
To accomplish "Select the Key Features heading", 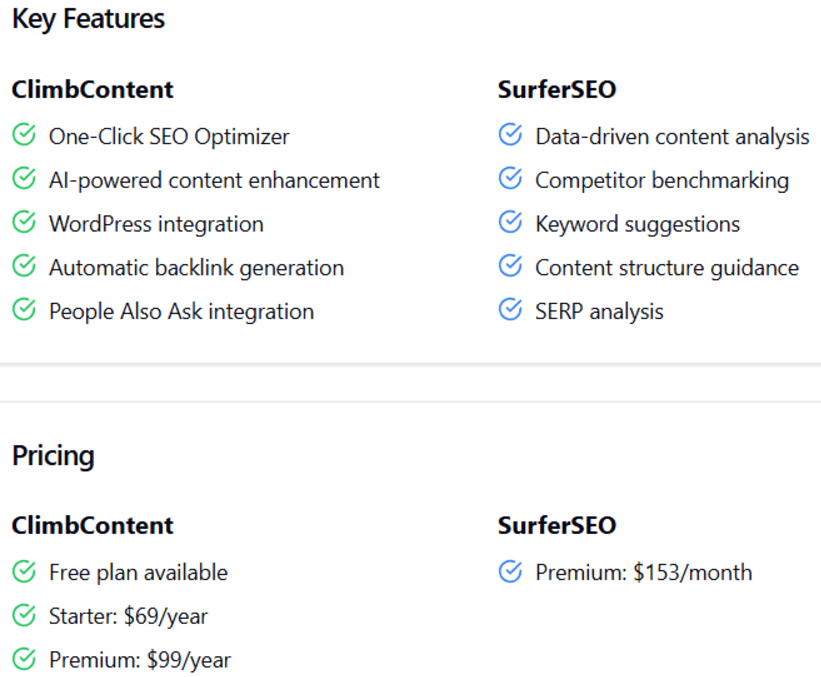I will click(88, 20).
